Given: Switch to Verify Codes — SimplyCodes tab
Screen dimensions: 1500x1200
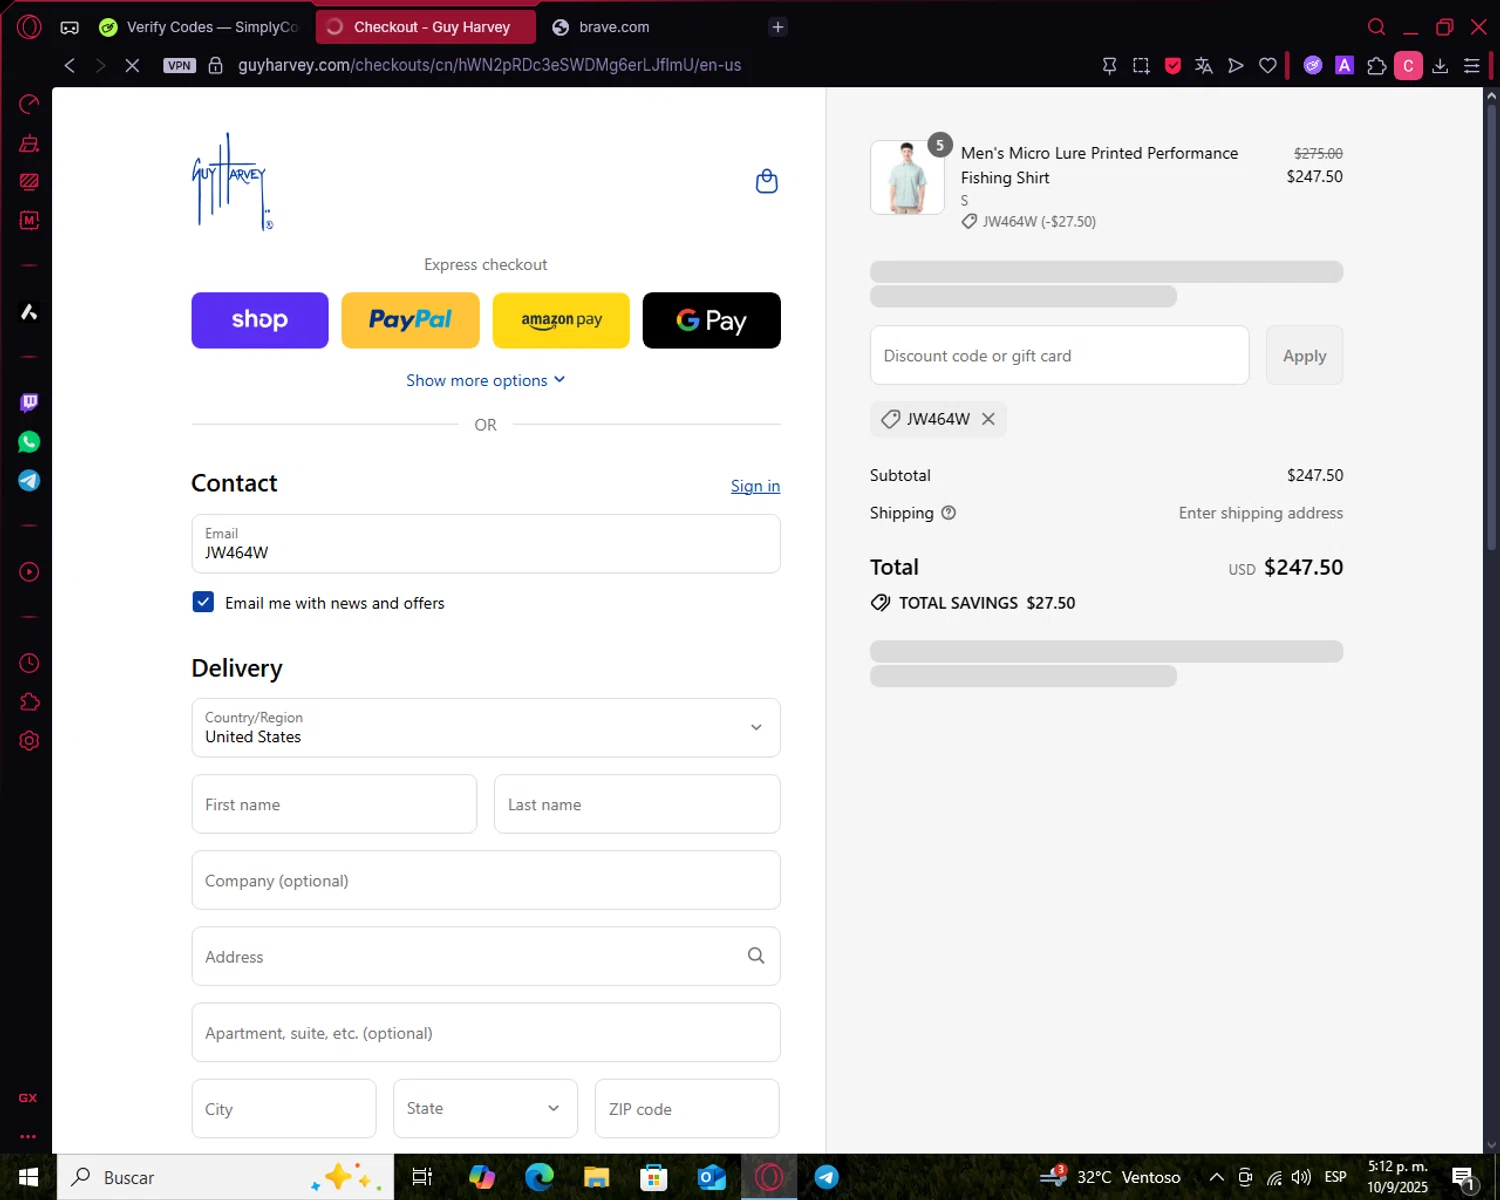Looking at the screenshot, I should click(x=202, y=27).
